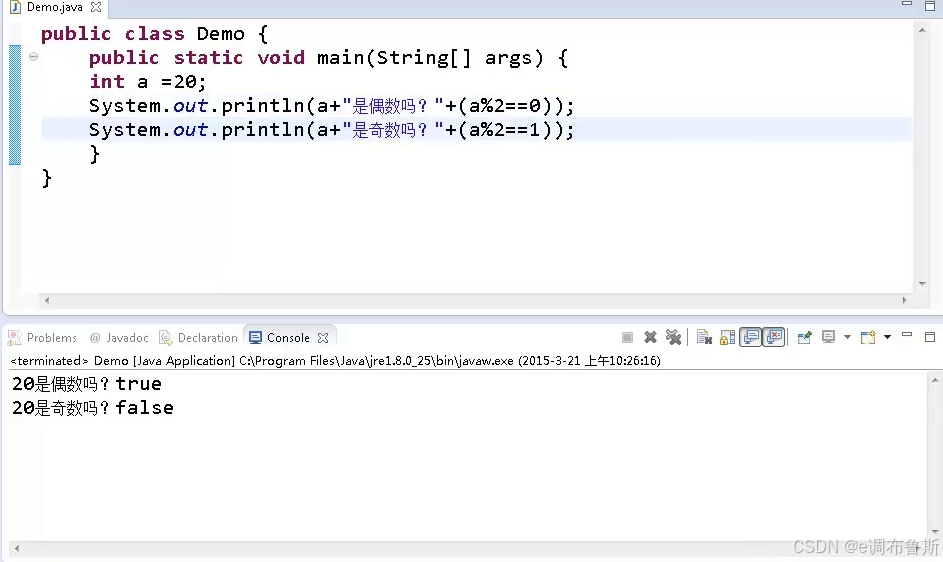Click the println line containing a%2==0
943x562 pixels.
[332, 105]
